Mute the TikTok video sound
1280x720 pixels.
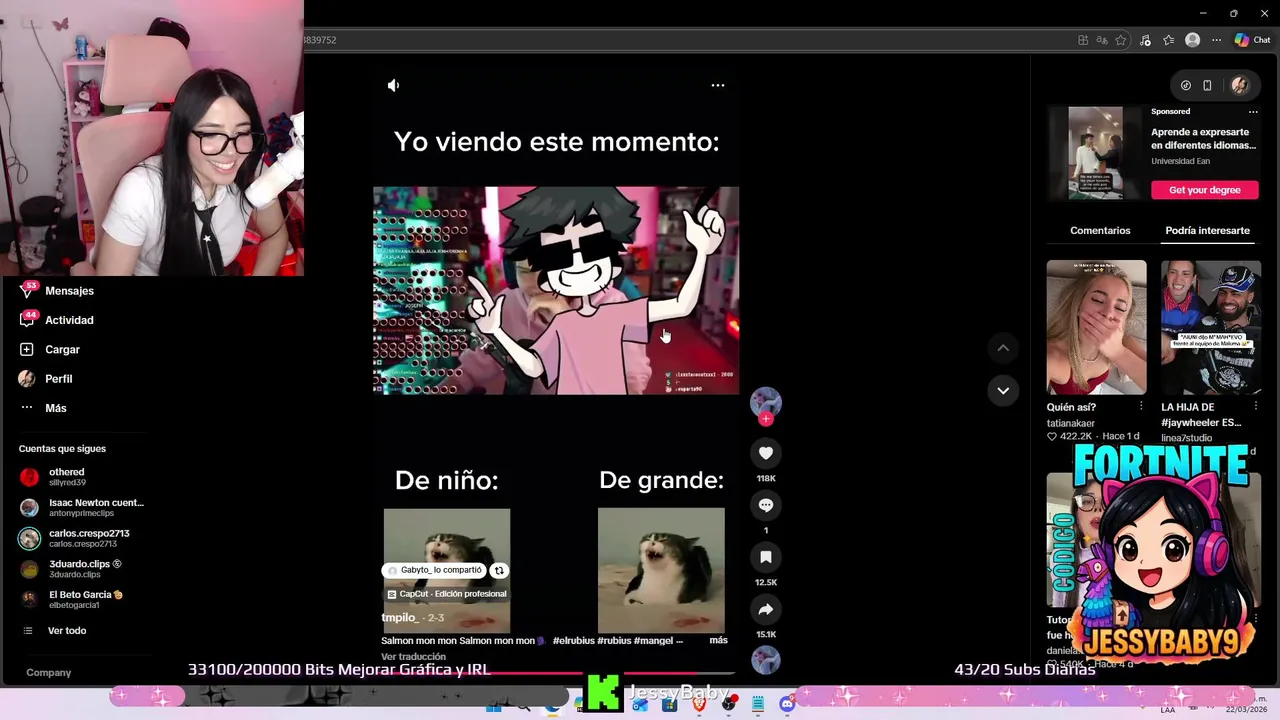click(393, 85)
